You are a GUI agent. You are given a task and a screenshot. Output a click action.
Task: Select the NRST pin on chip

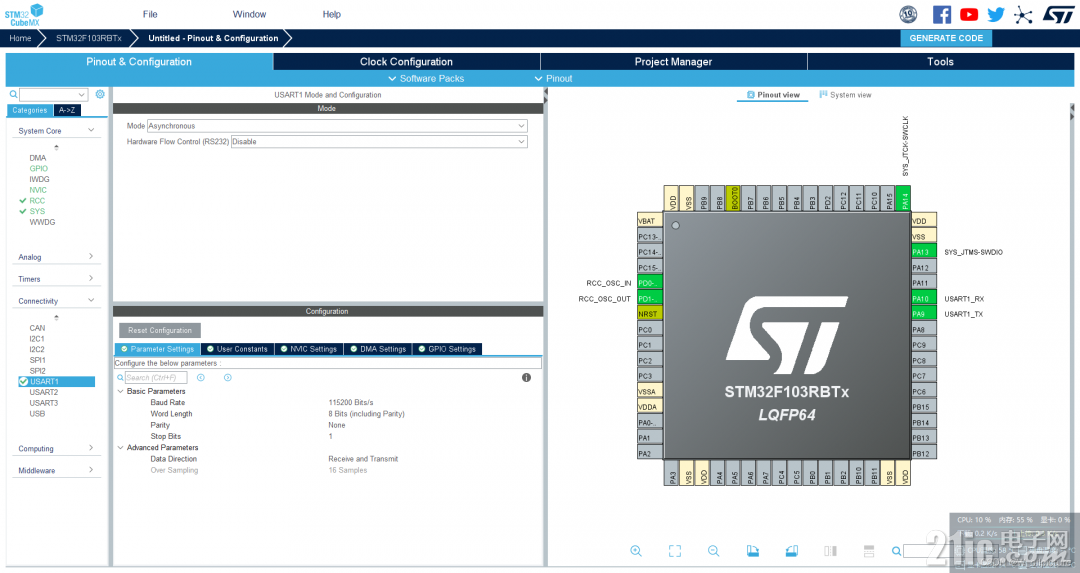650,314
